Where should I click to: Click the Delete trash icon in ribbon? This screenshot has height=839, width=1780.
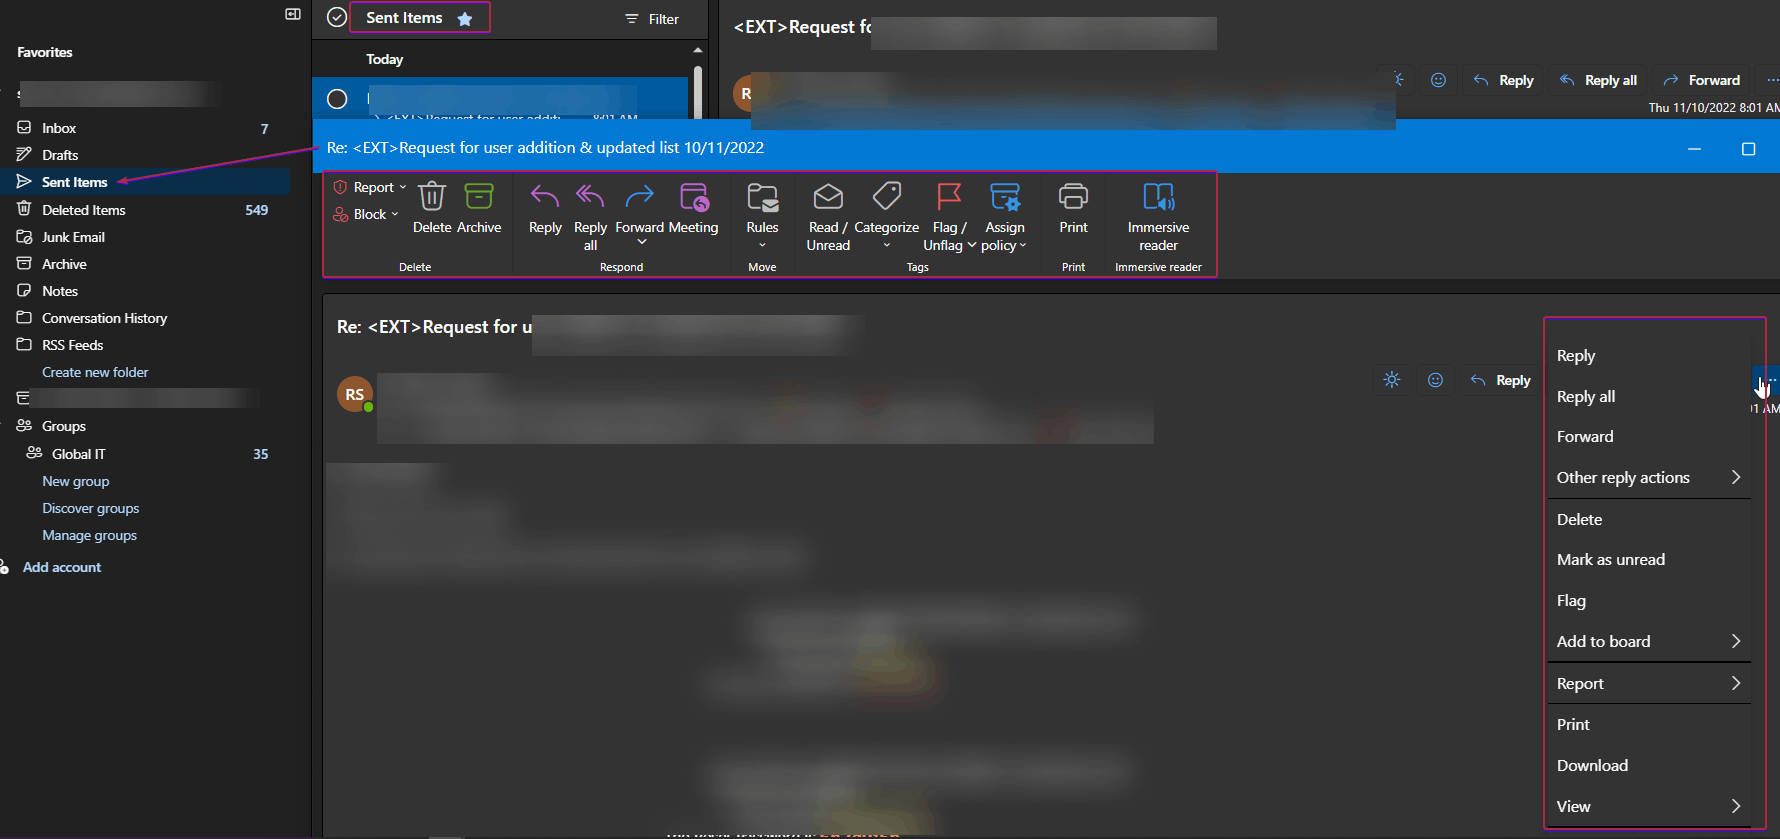click(x=431, y=196)
